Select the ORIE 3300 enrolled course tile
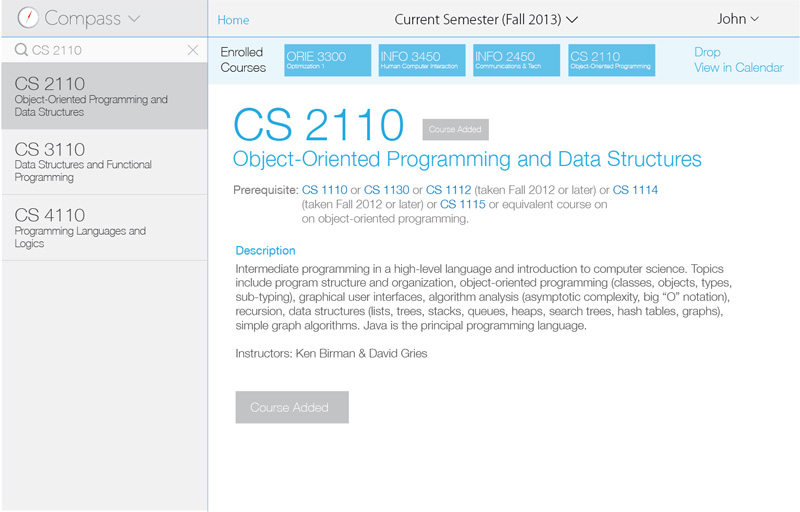This screenshot has height=512, width=800. 328,60
